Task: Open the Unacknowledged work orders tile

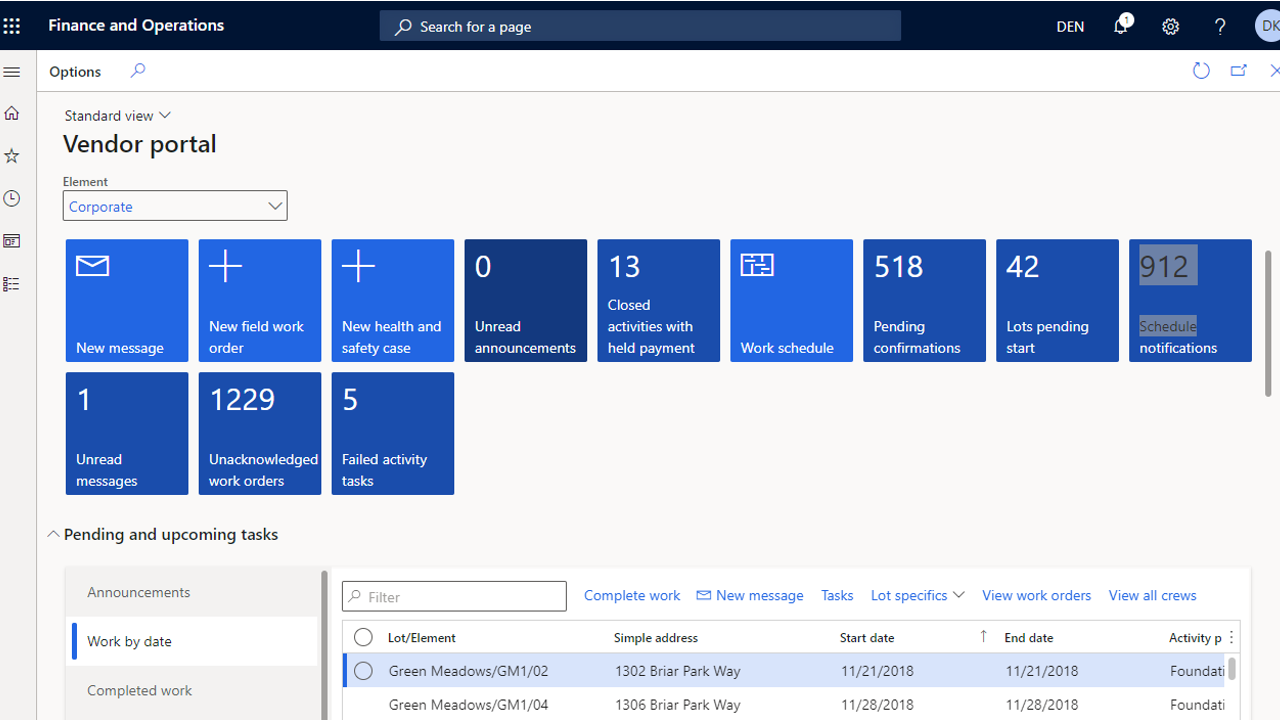Action: 260,434
